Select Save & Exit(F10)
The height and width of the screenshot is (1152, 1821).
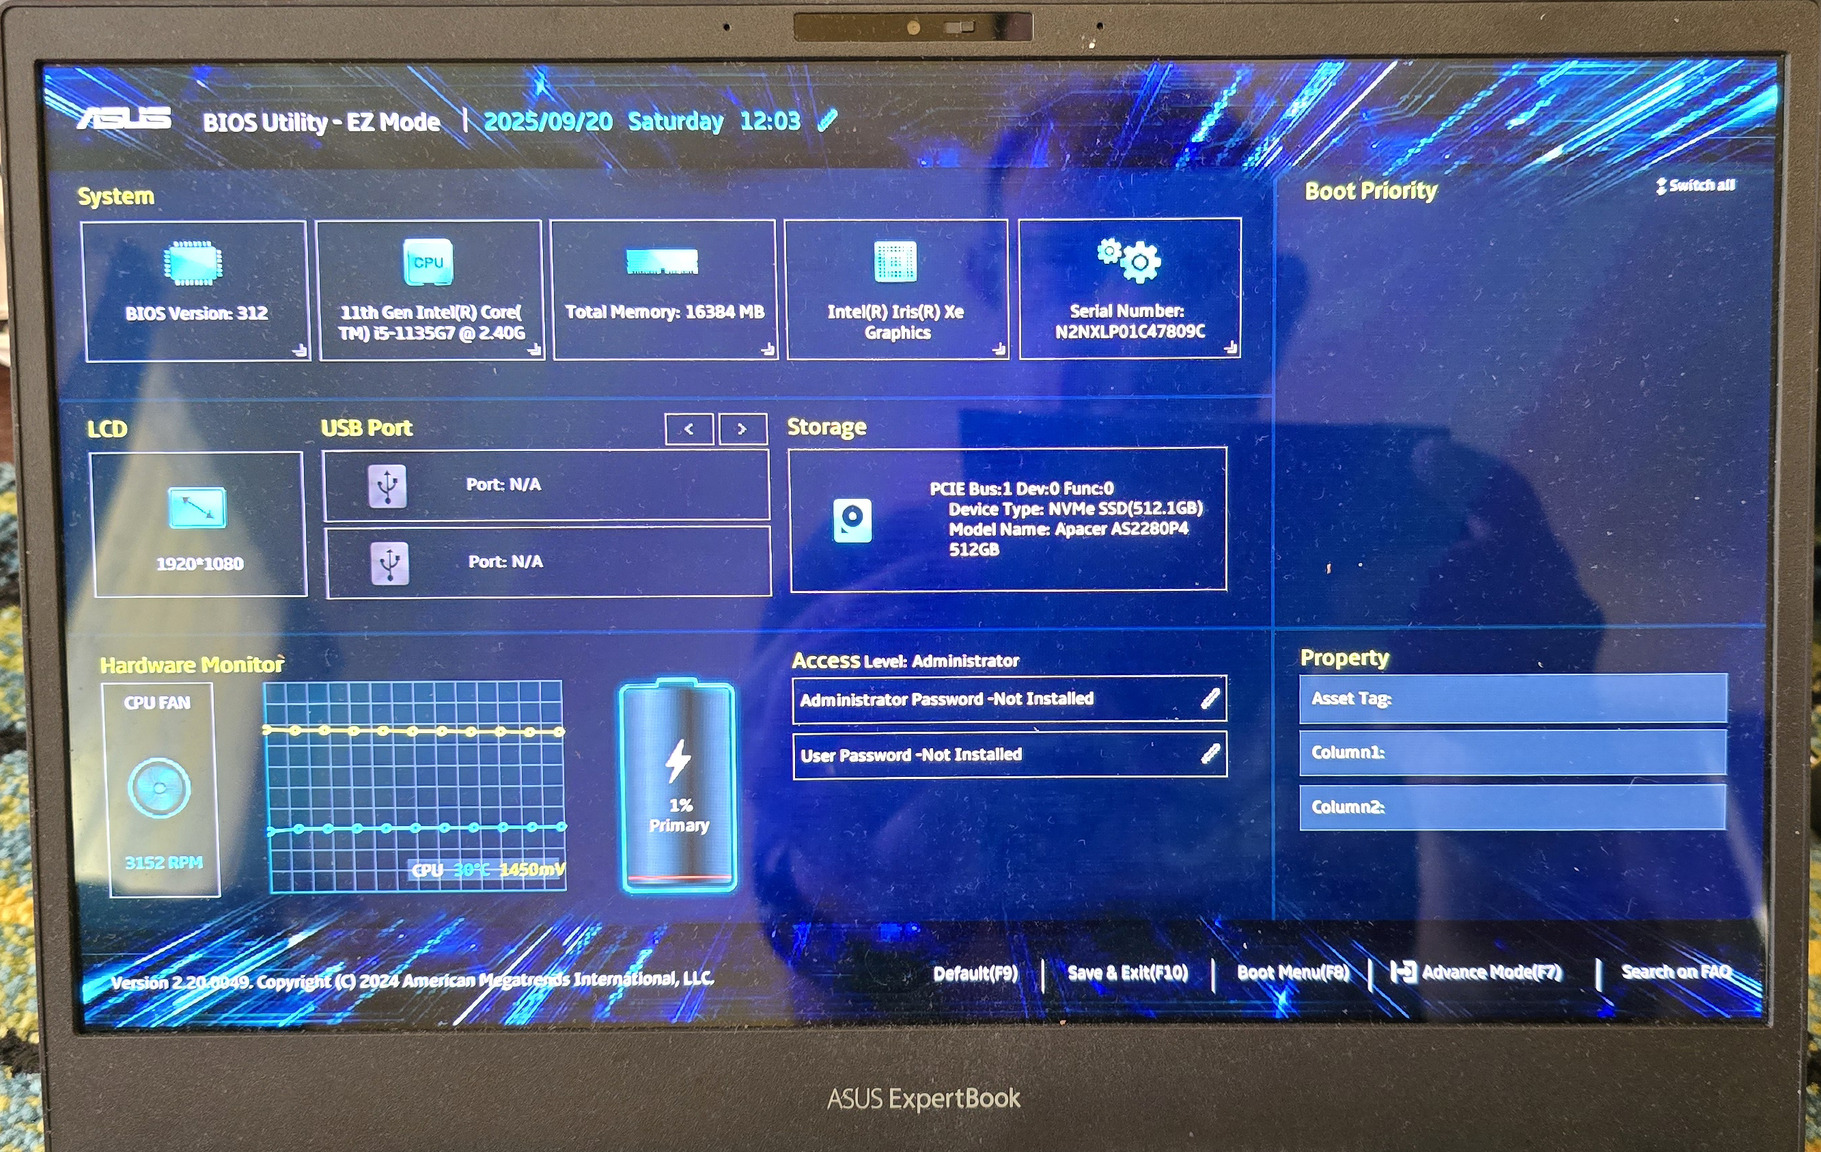click(x=1127, y=972)
